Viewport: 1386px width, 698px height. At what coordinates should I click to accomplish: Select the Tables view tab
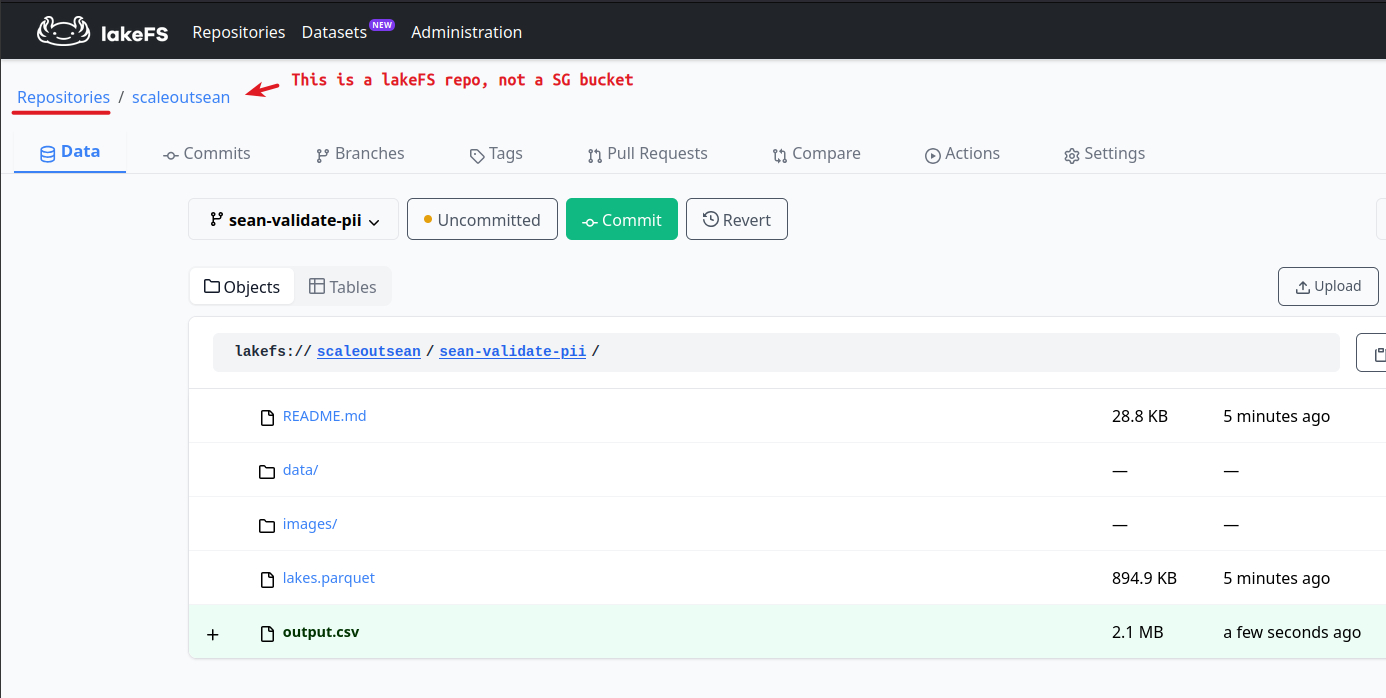342,286
